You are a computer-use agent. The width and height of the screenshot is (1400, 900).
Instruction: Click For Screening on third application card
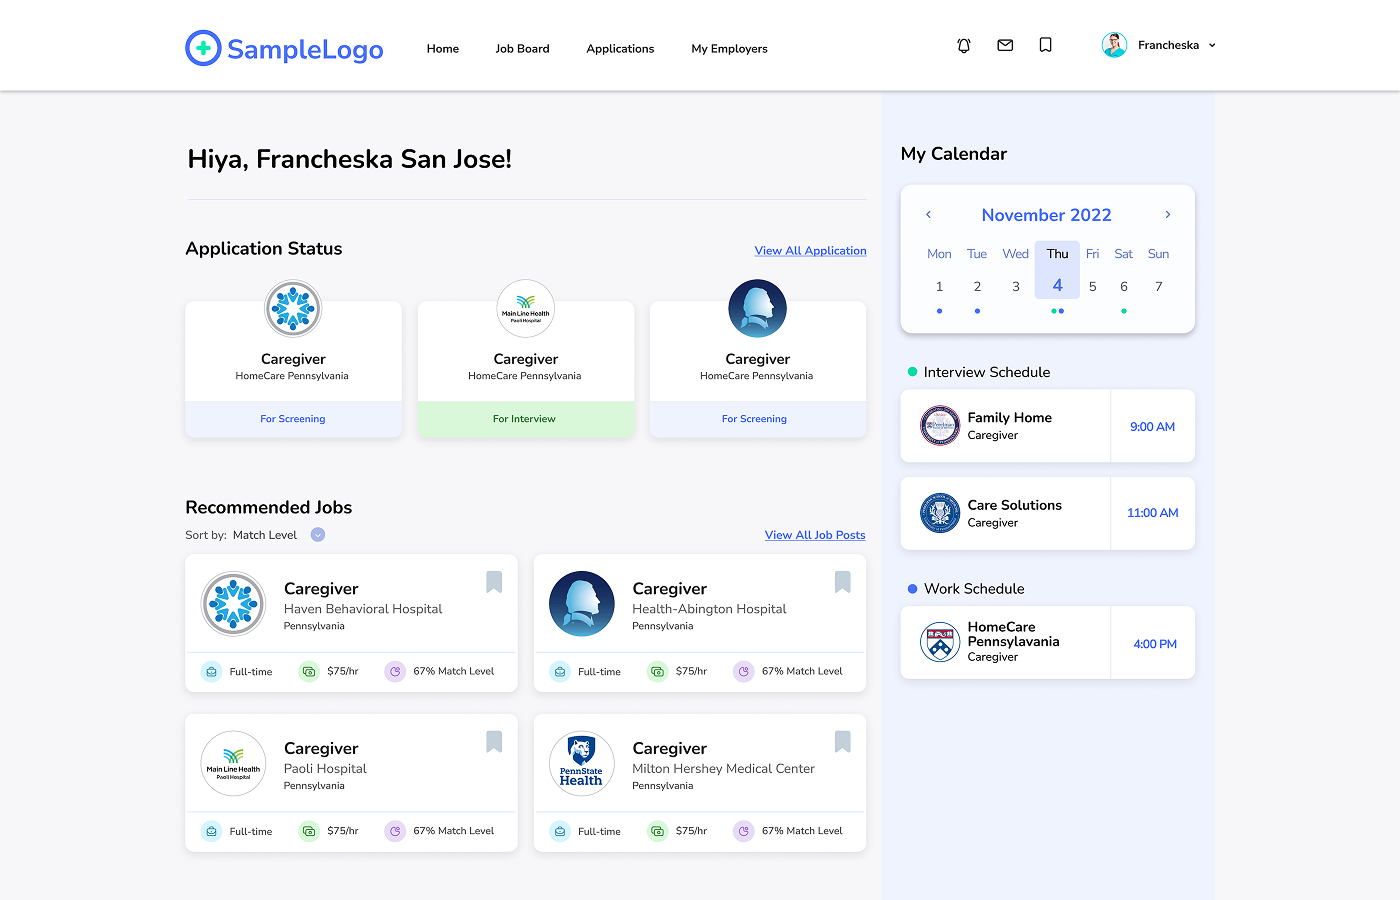point(758,419)
